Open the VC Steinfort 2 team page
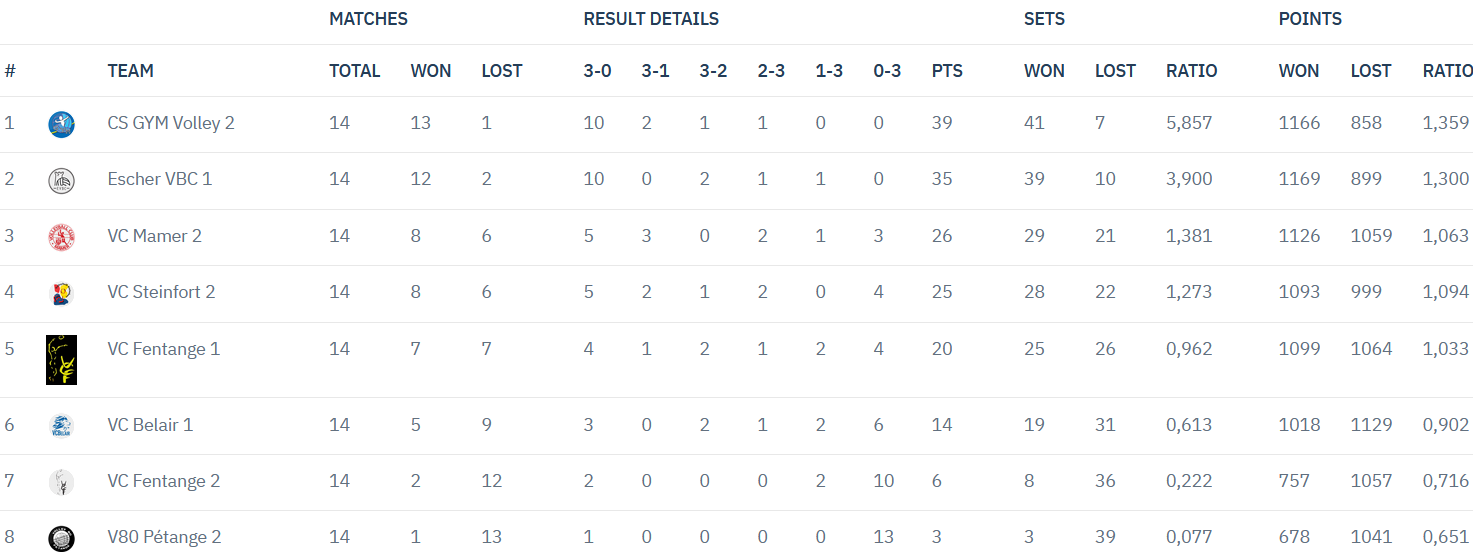Screen dimensions: 1473x552 click(161, 292)
